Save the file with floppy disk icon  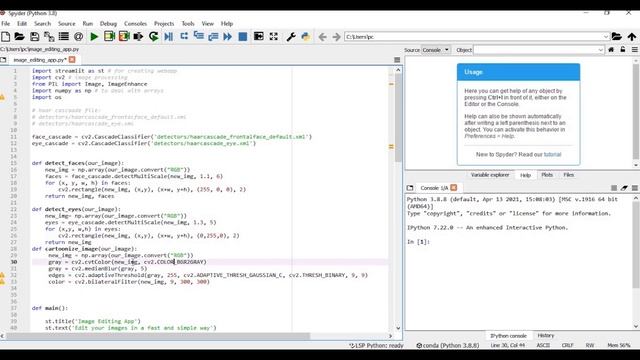coord(34,37)
